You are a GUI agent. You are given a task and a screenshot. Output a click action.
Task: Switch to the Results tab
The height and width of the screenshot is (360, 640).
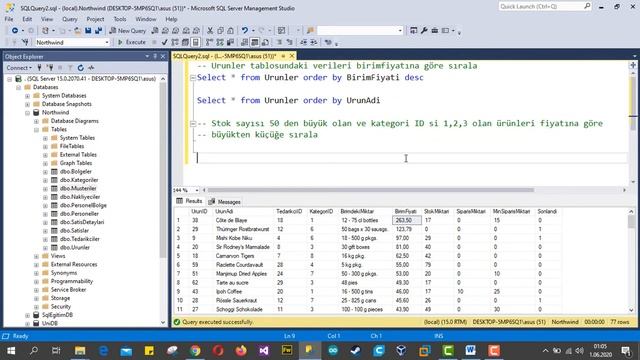click(x=189, y=201)
